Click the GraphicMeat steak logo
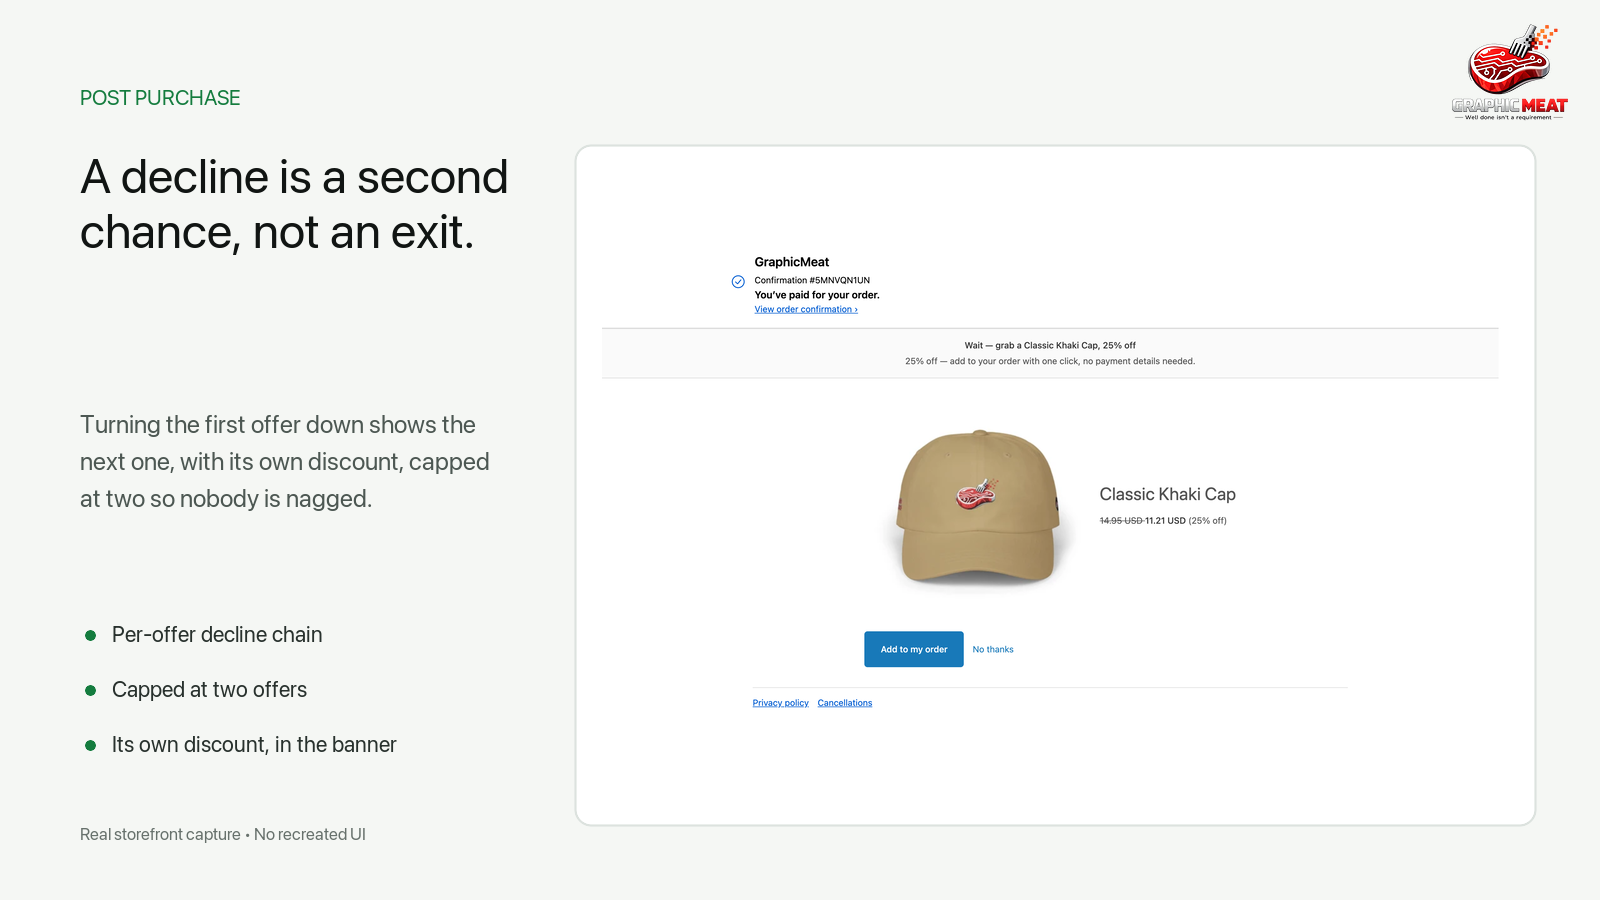This screenshot has height=900, width=1600. (1509, 72)
